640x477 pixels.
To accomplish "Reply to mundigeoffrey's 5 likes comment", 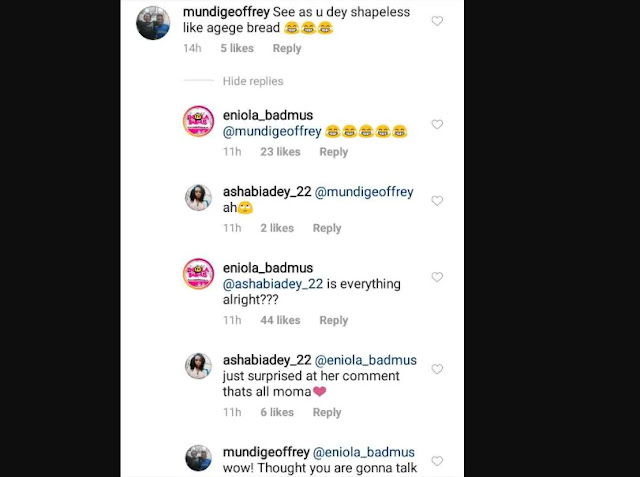I will (287, 48).
